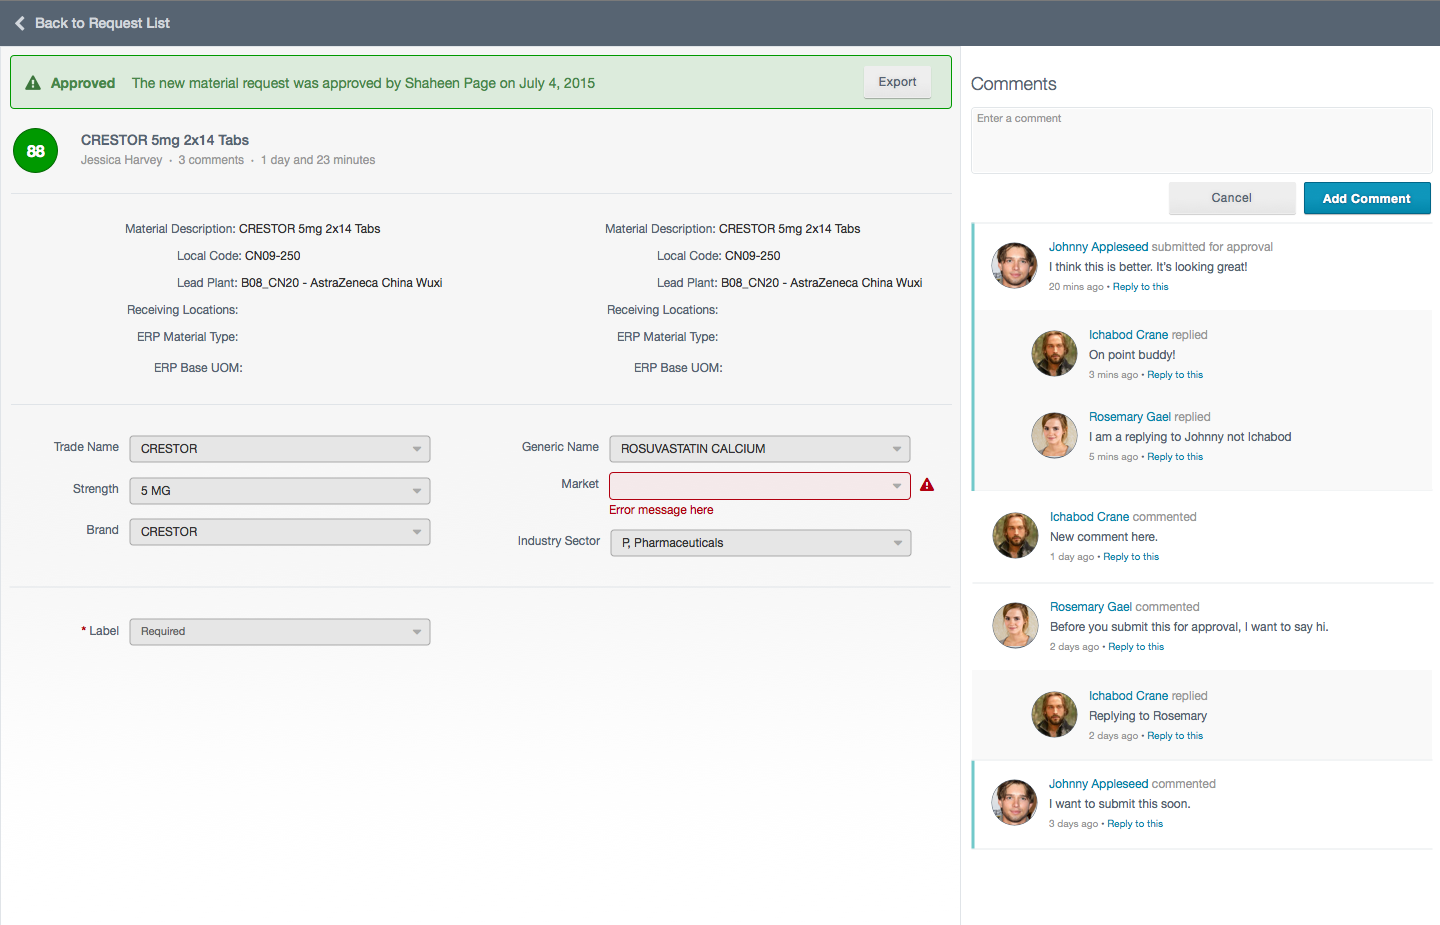Viewport: 1440px width, 925px height.
Task: Click Johnny Appleseed's avatar on top comment
Action: coord(1014,266)
